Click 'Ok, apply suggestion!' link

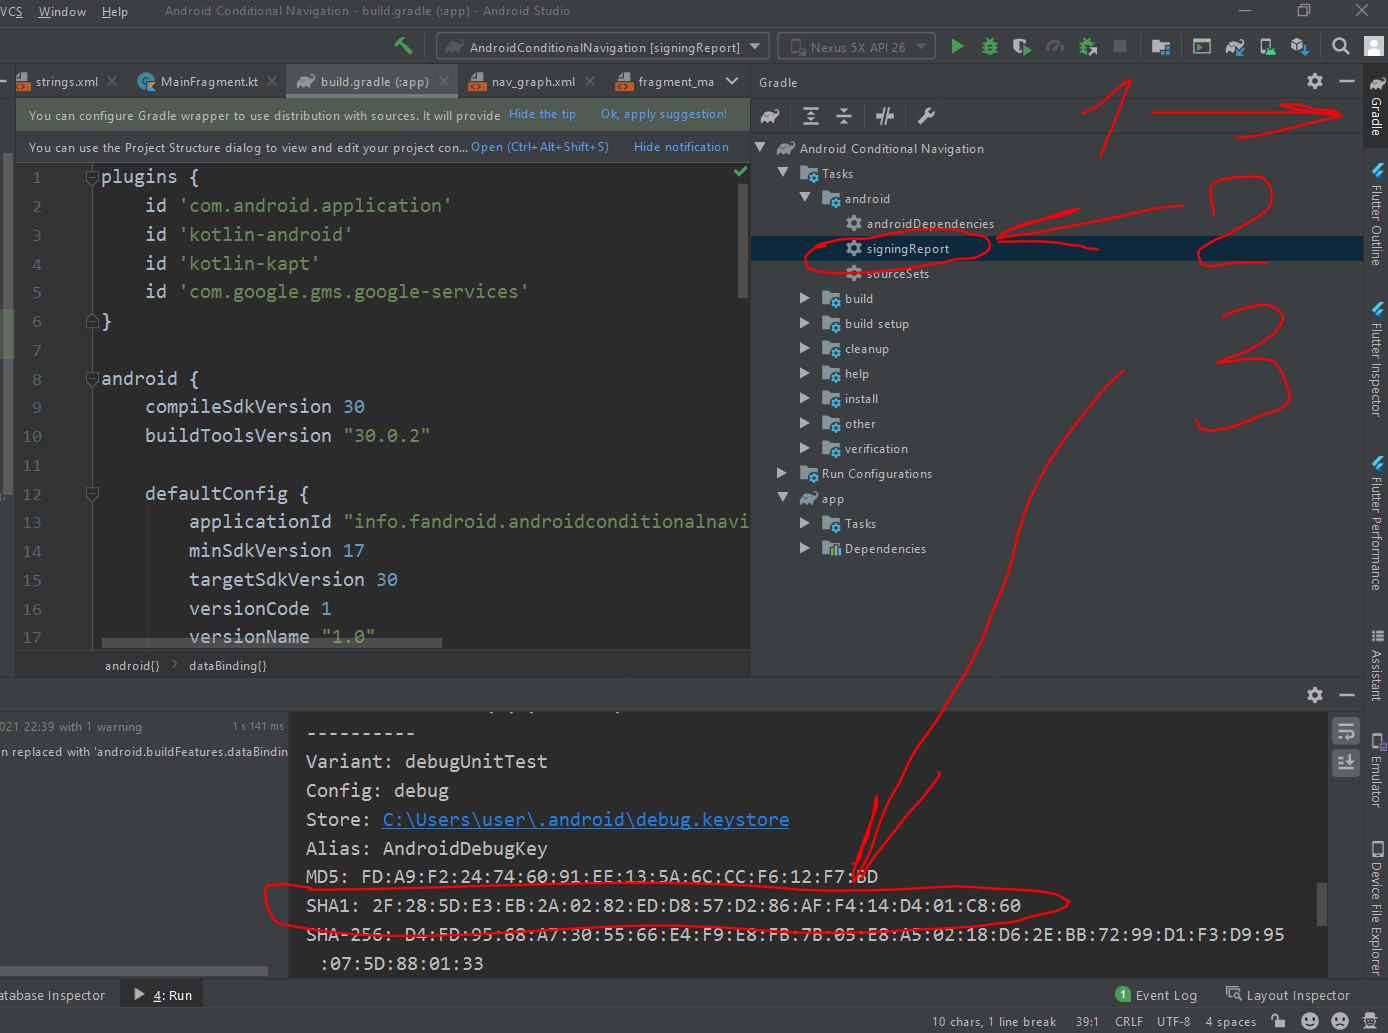[x=664, y=114]
